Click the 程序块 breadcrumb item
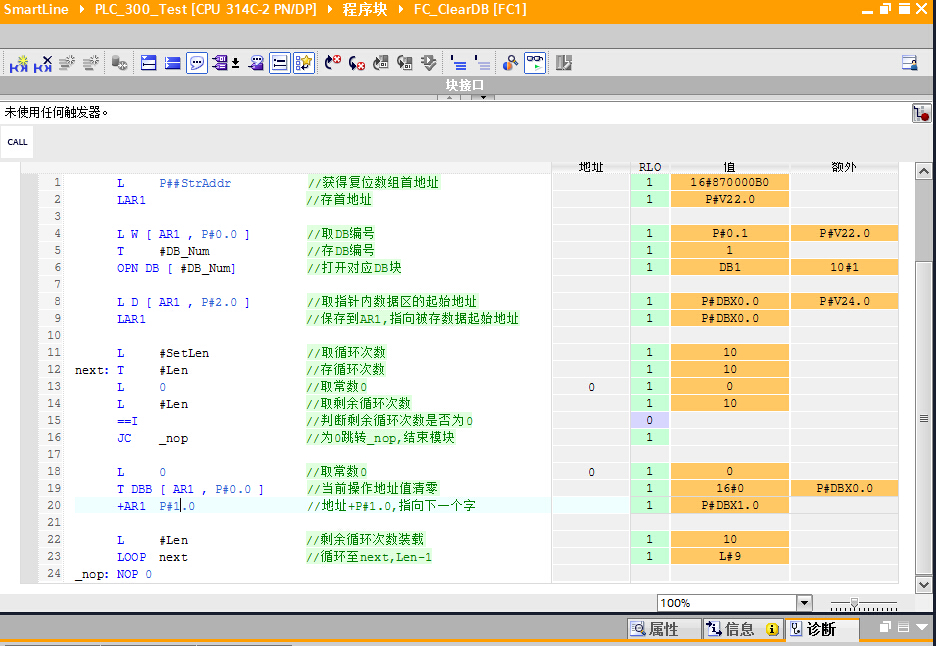 pos(365,10)
